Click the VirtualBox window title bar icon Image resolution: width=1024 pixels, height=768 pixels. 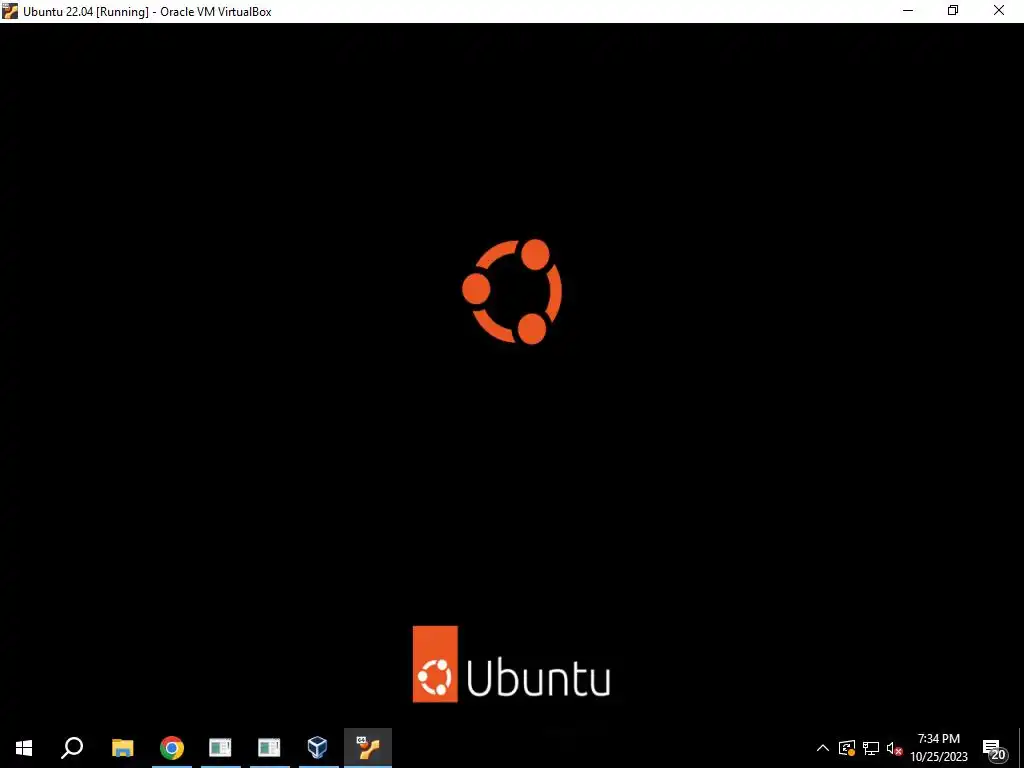10,11
